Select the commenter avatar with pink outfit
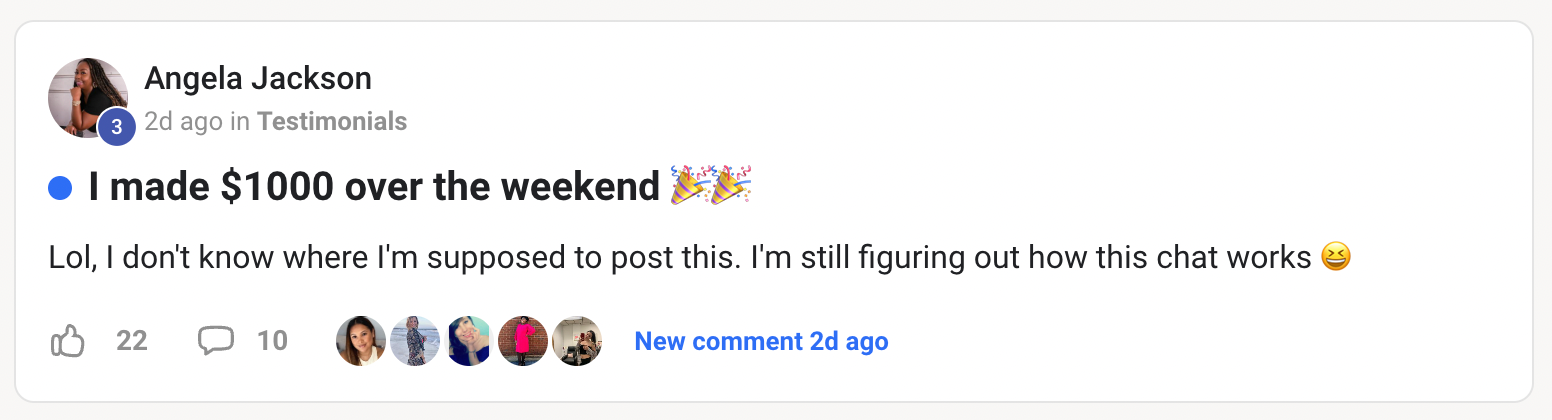Image resolution: width=1552 pixels, height=420 pixels. [x=523, y=341]
